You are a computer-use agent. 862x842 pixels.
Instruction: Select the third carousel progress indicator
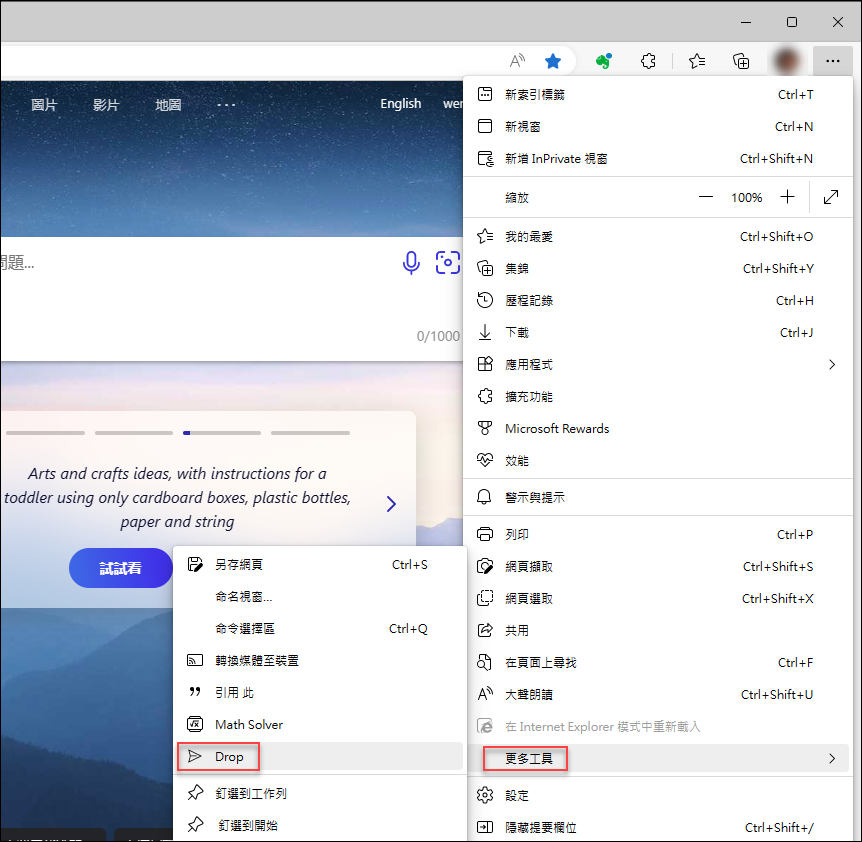point(222,433)
